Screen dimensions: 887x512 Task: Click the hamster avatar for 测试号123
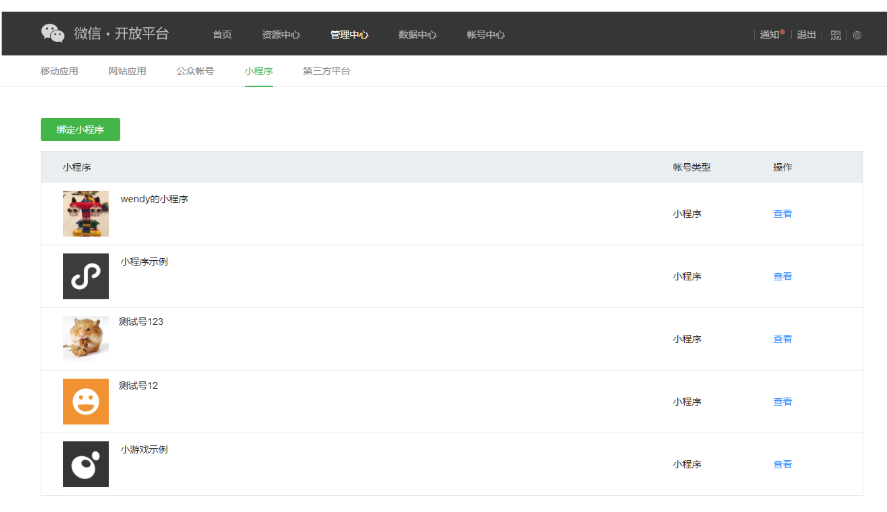(x=86, y=338)
